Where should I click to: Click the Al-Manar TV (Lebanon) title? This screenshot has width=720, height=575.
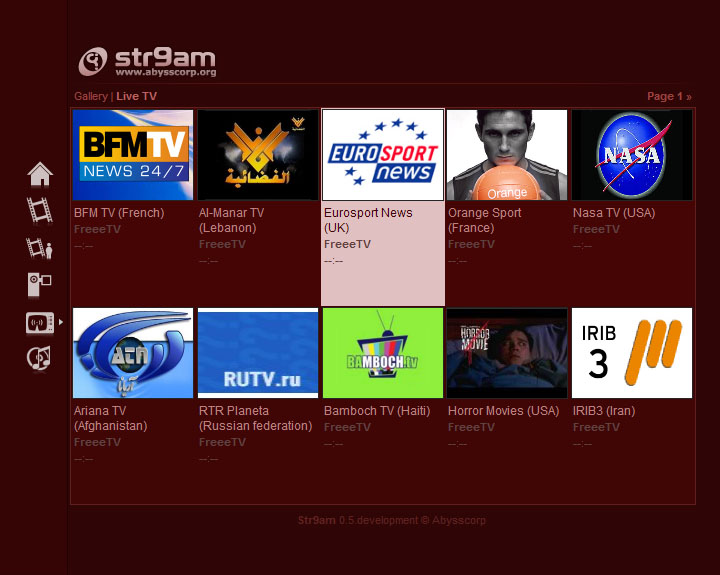[231, 220]
